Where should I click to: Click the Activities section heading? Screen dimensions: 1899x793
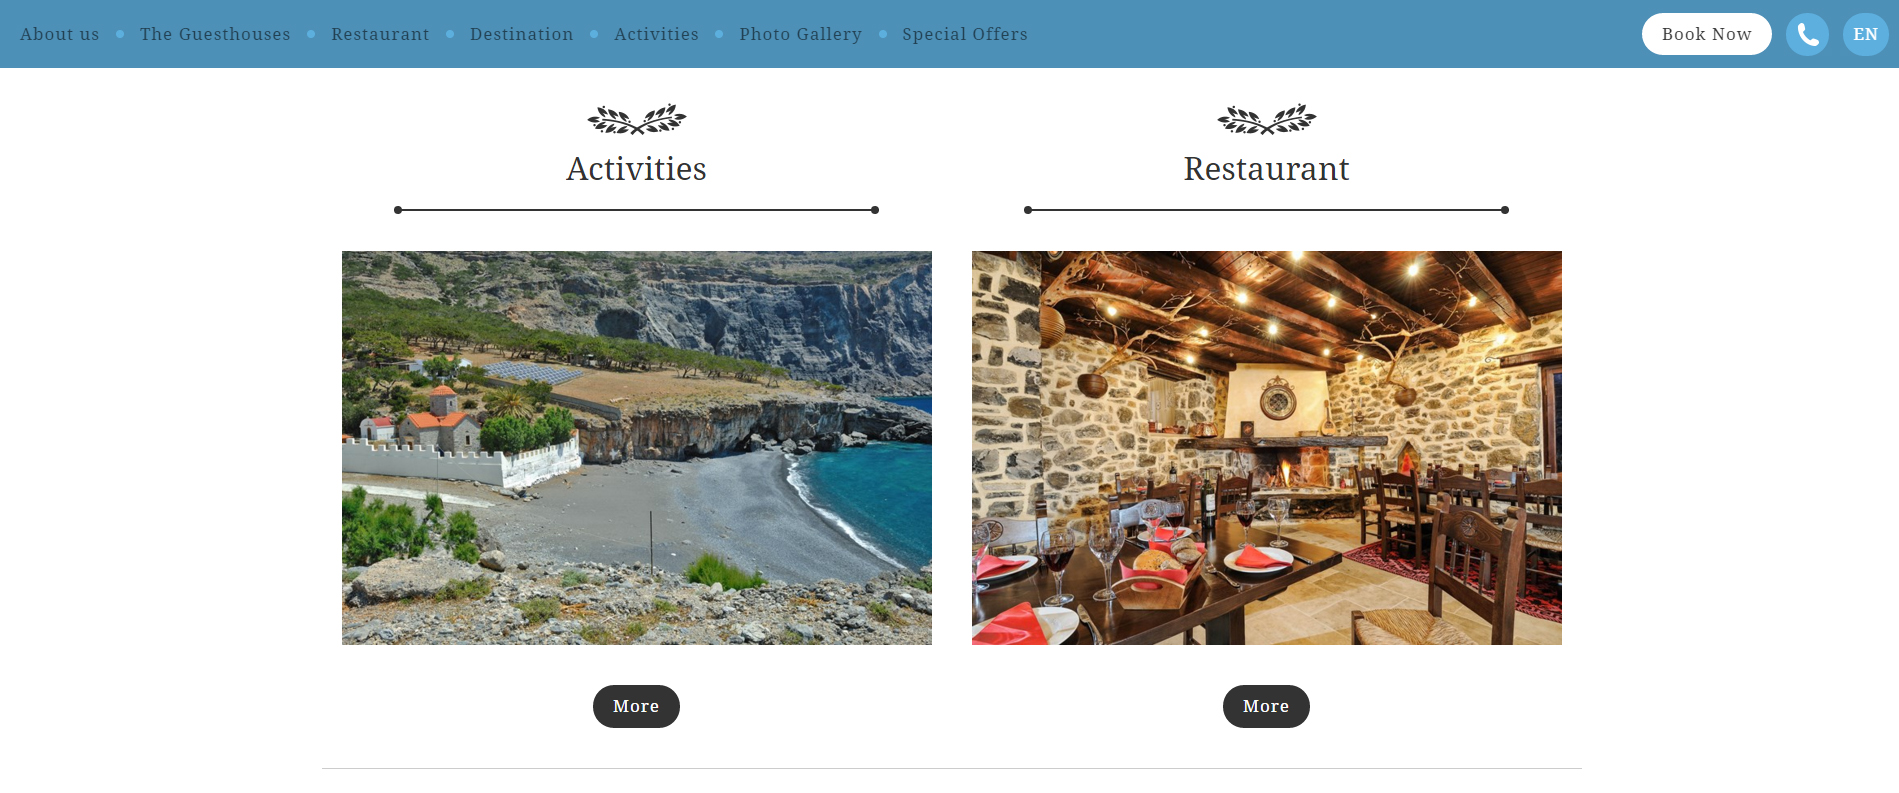[x=636, y=169]
